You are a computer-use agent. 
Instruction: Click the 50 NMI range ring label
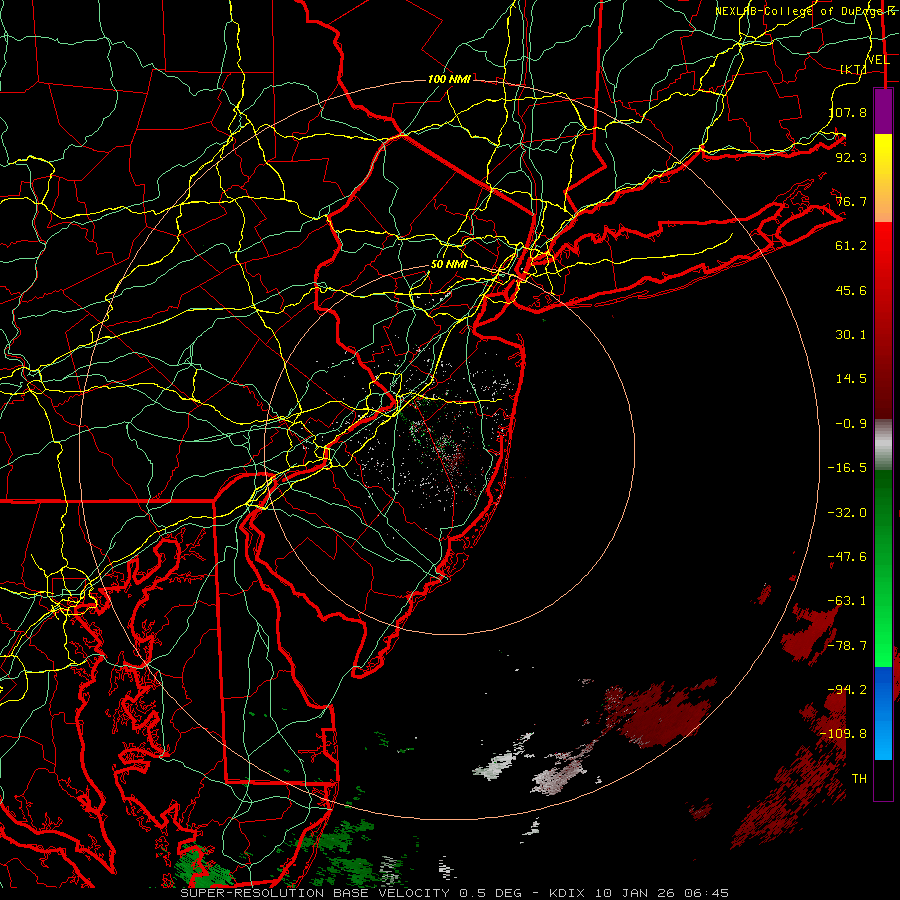click(449, 265)
